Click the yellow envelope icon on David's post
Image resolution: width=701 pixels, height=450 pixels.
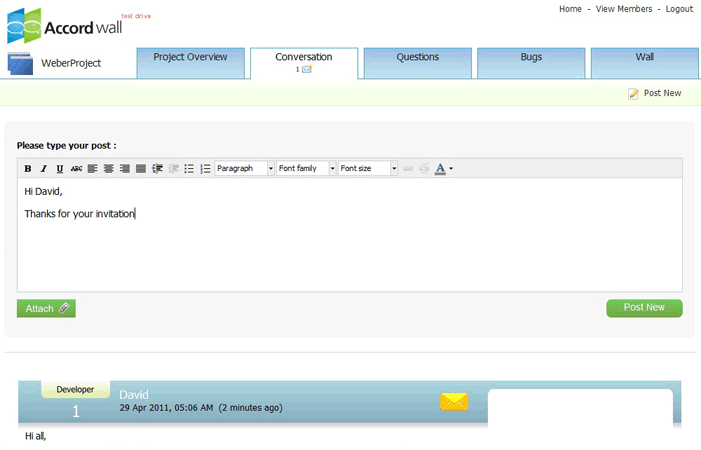point(454,402)
